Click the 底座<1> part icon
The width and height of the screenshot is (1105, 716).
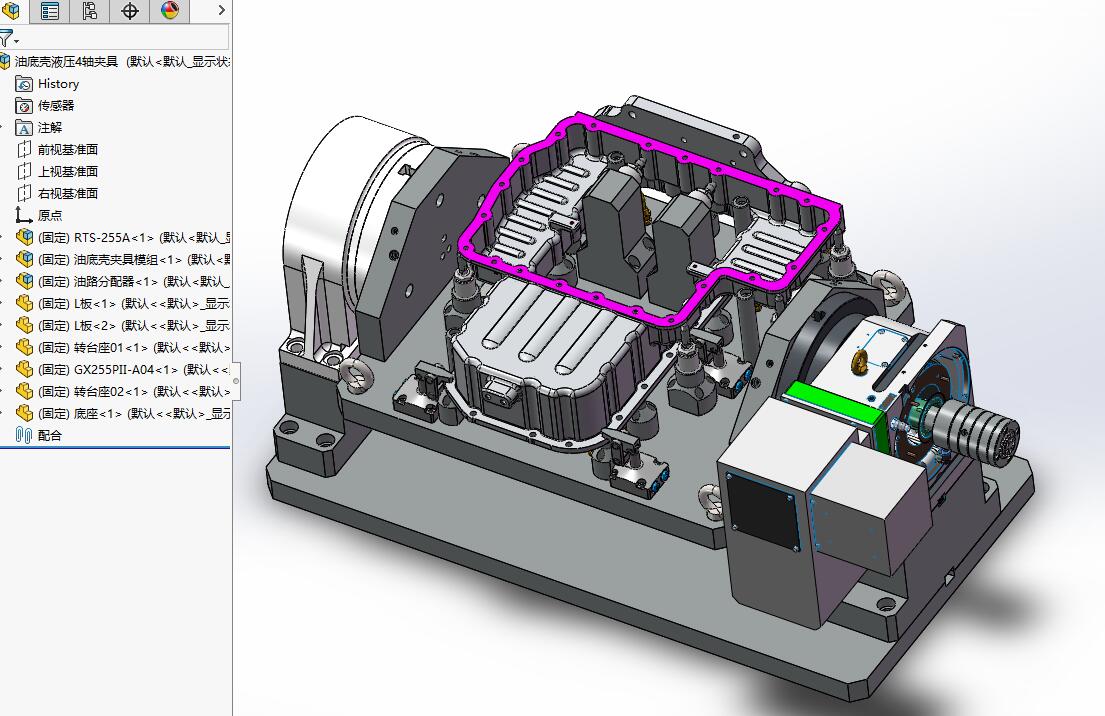[24, 412]
